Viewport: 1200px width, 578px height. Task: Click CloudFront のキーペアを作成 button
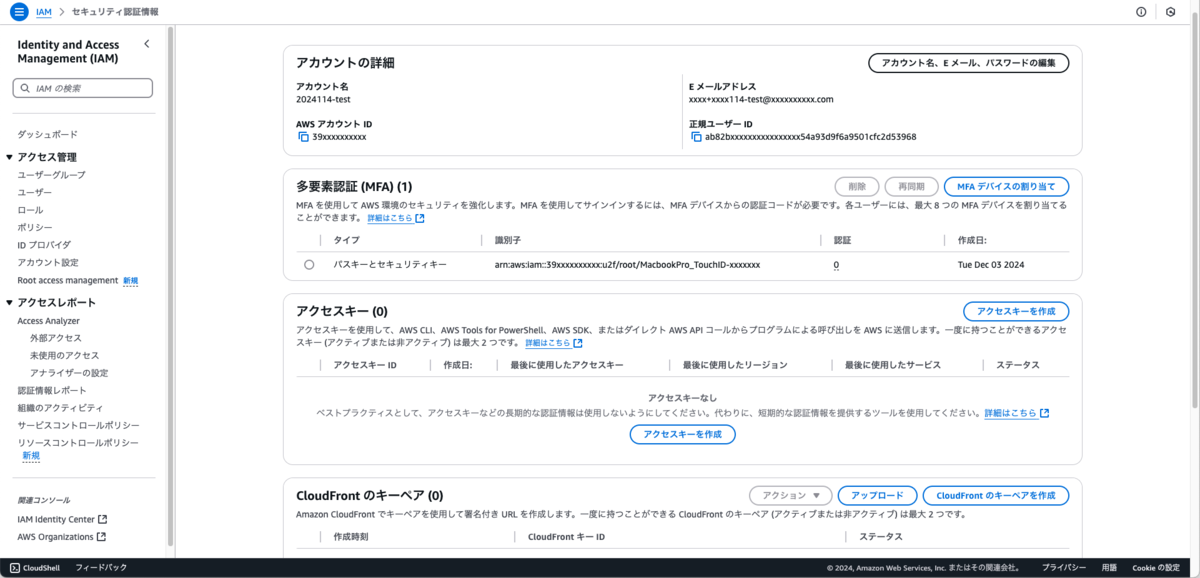pos(996,495)
